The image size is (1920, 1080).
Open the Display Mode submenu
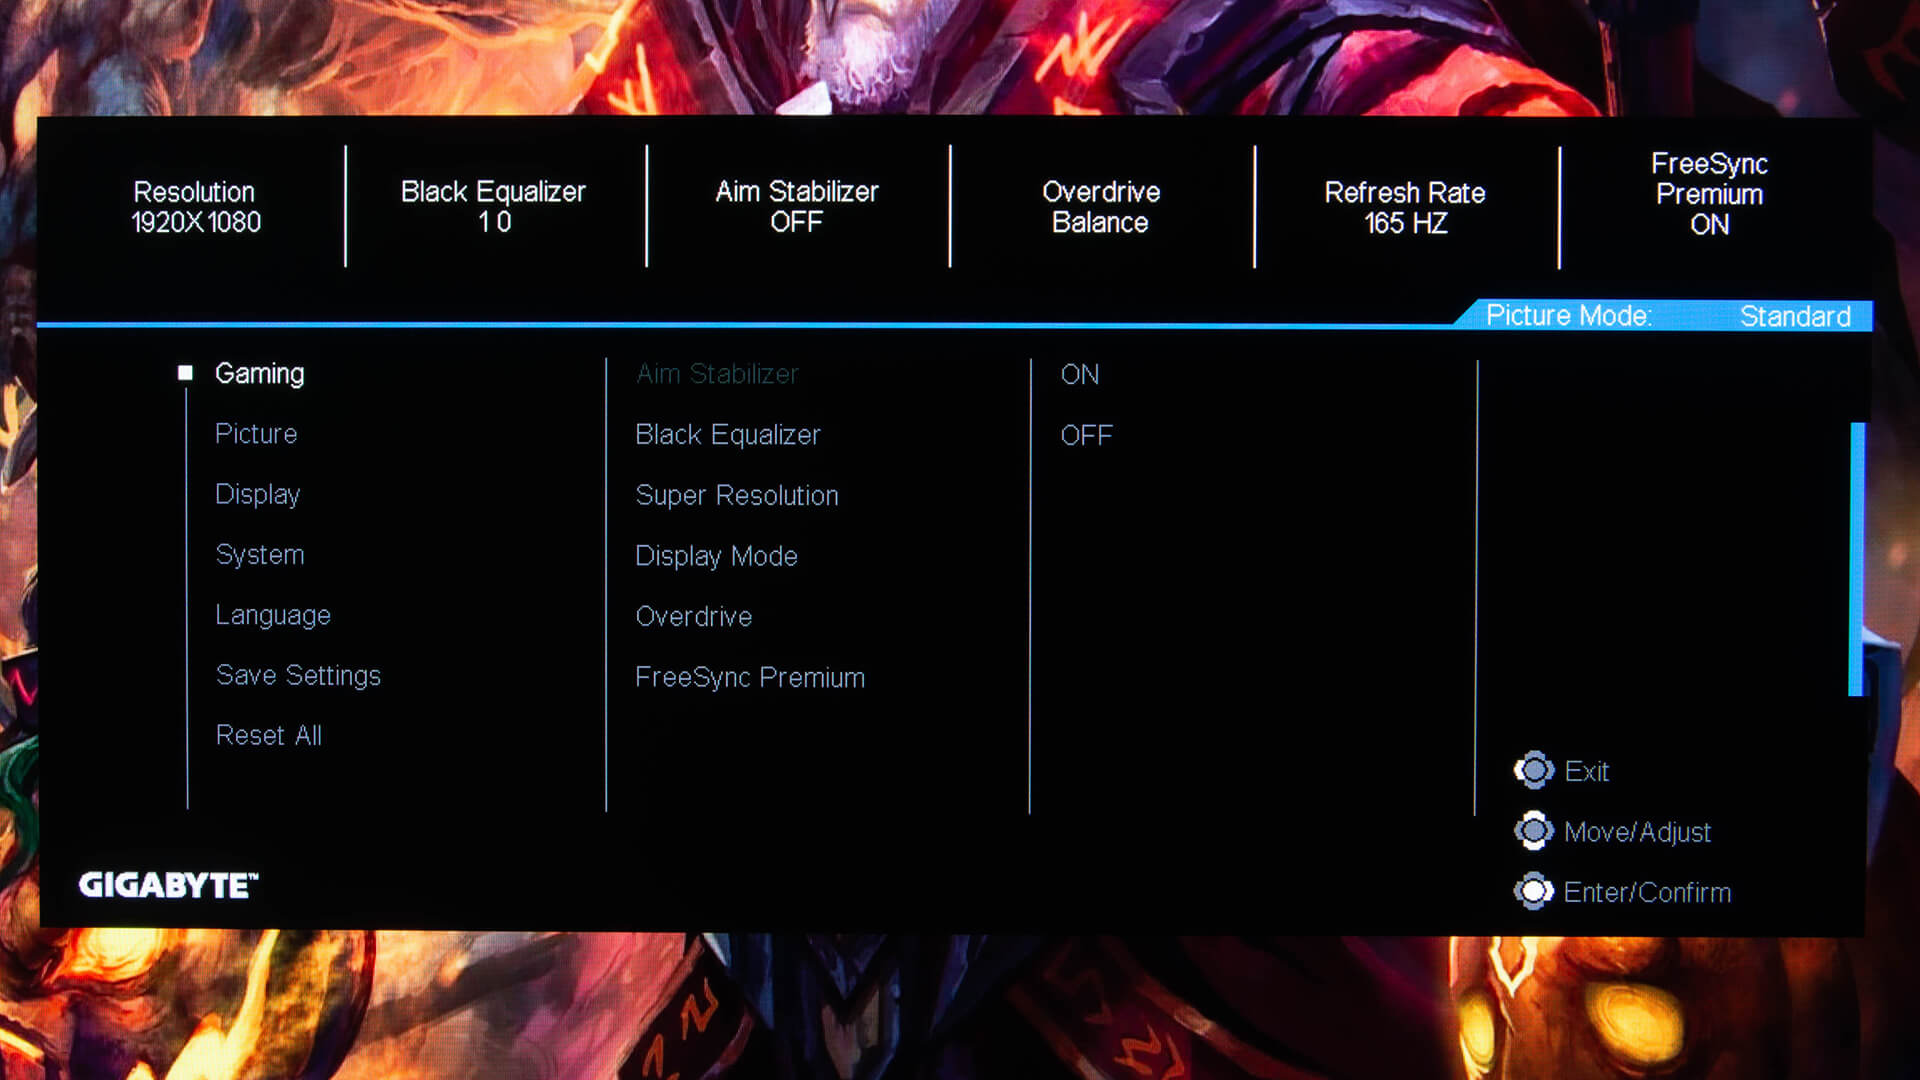(716, 556)
